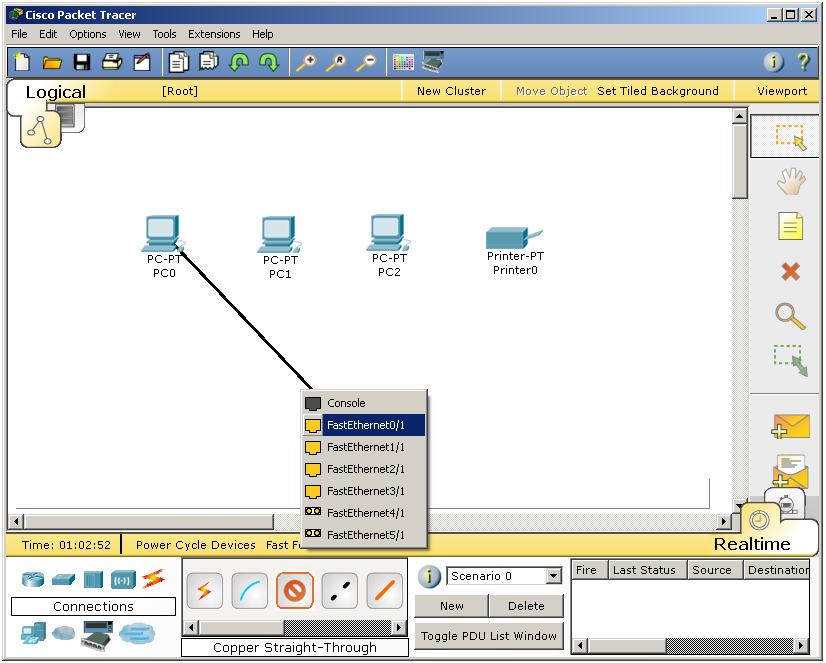Open the Edit menu
Viewport: 826px width, 663px height.
coord(48,34)
